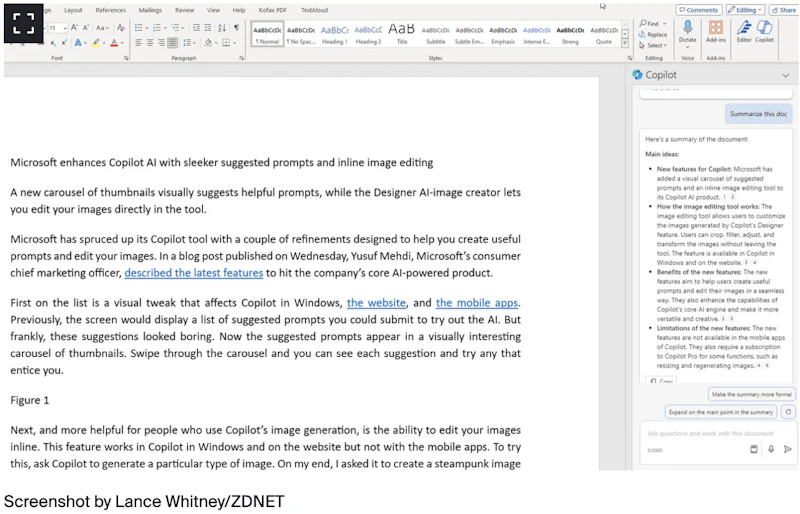
Task: Center align text
Action: coord(150,43)
